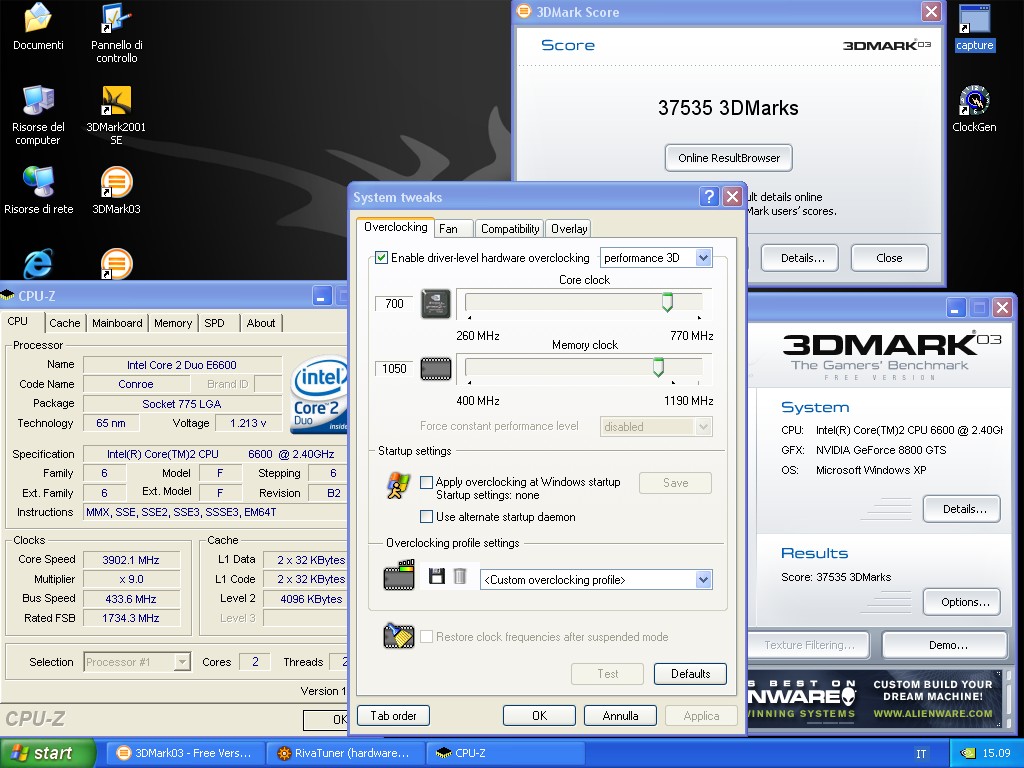Image resolution: width=1024 pixels, height=768 pixels.
Task: Click Close in 3DMark Score window
Action: tap(889, 258)
